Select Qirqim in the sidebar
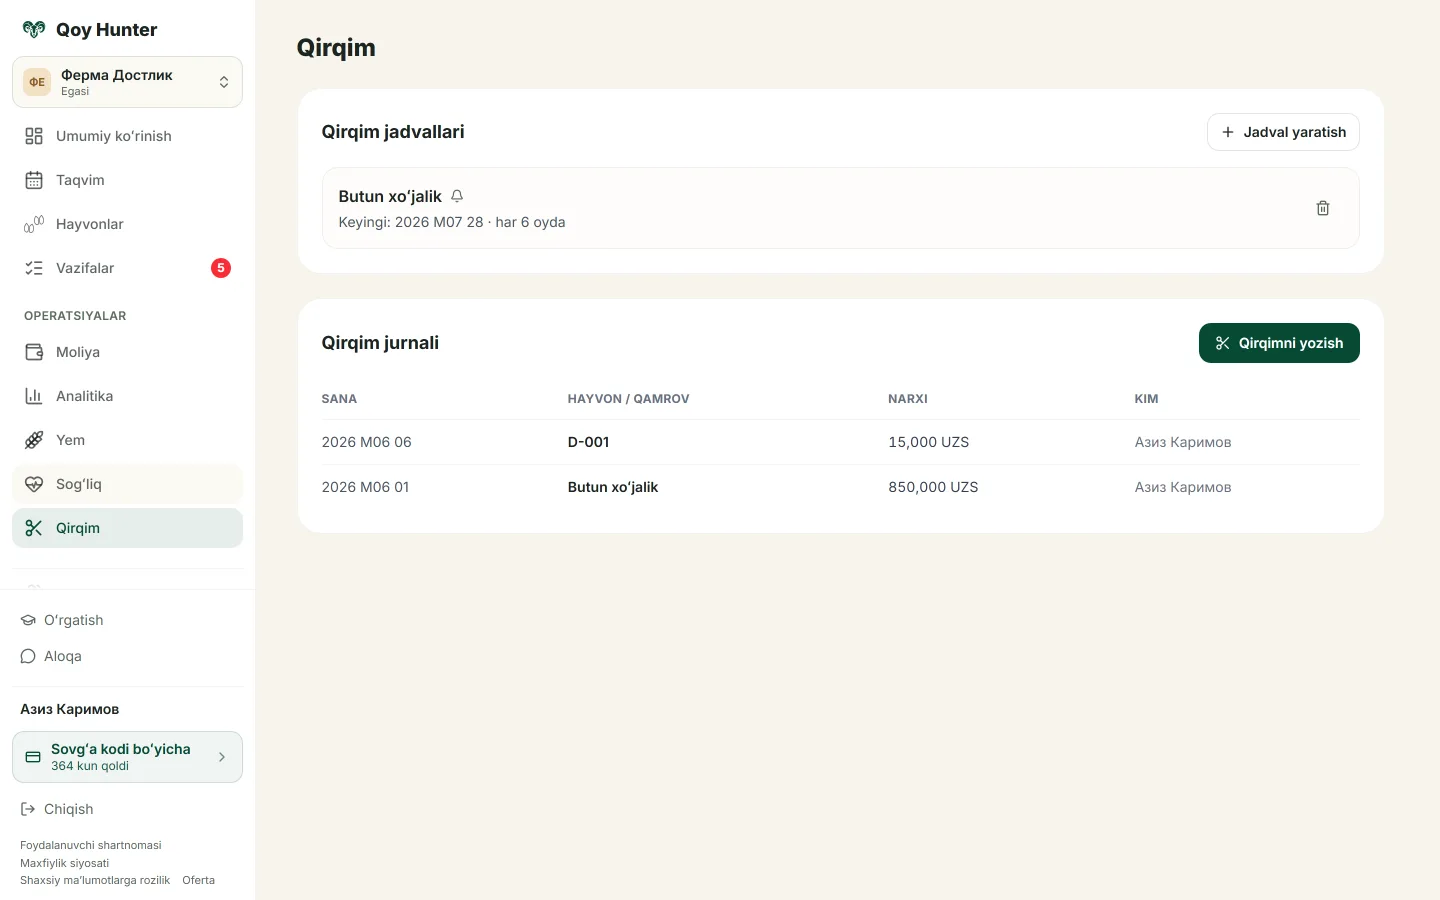This screenshot has height=900, width=1440. pyautogui.click(x=127, y=528)
